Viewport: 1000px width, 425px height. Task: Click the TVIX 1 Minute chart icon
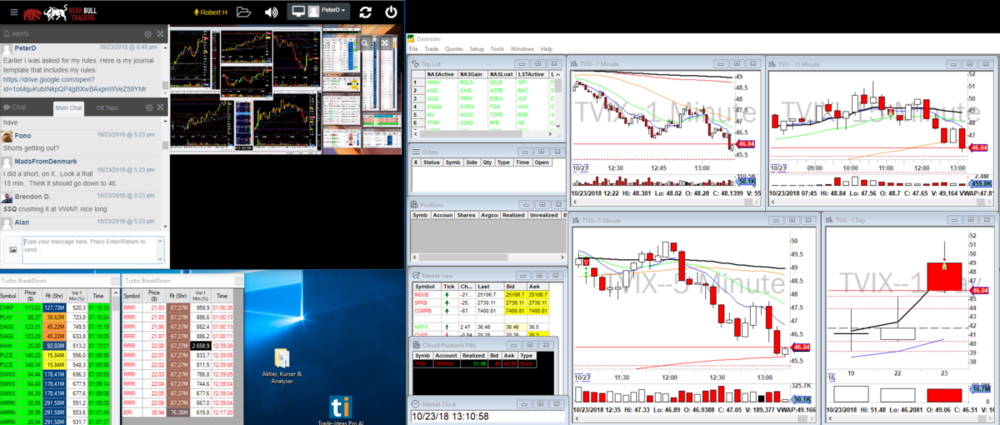coord(575,64)
